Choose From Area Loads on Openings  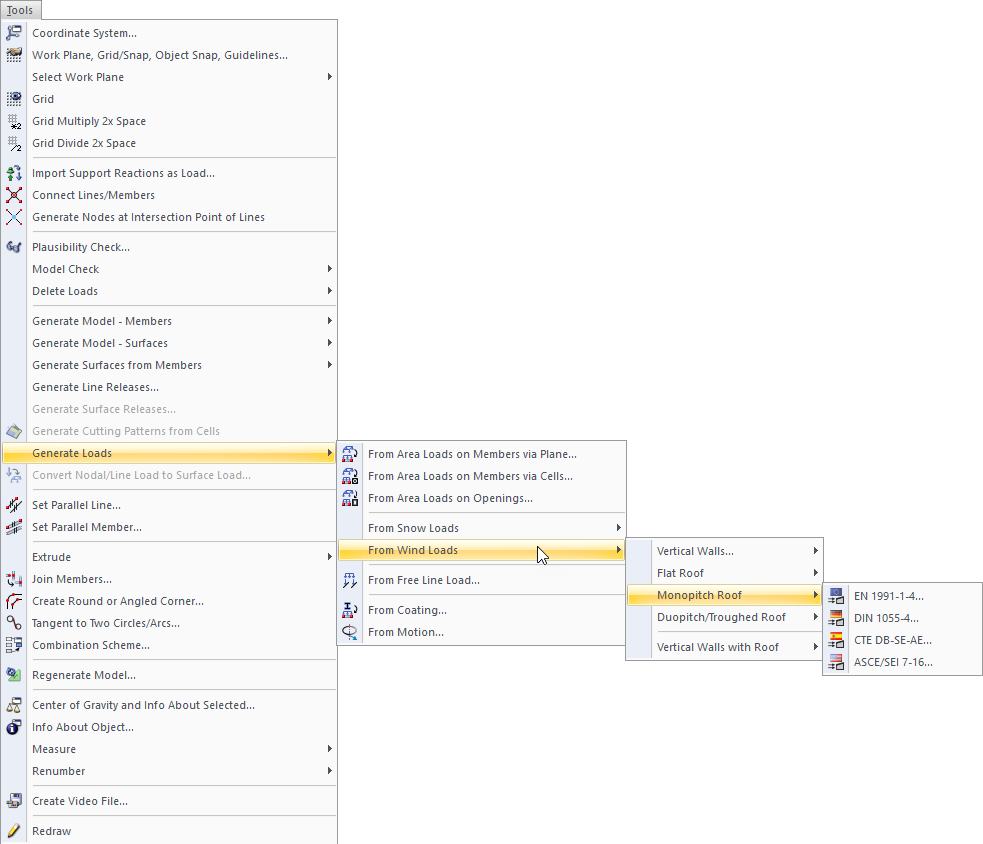pyautogui.click(x=450, y=498)
